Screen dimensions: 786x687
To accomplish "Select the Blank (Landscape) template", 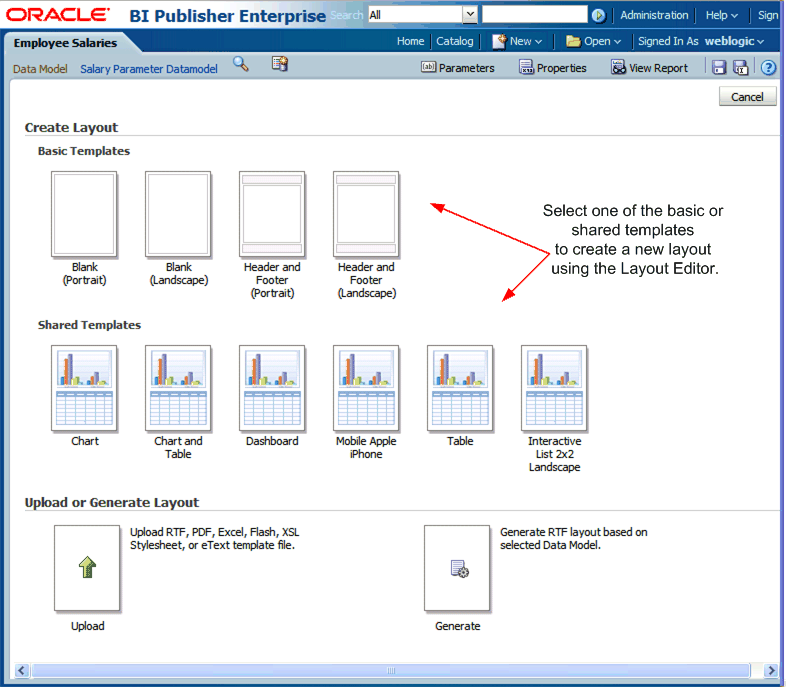I will coord(178,214).
